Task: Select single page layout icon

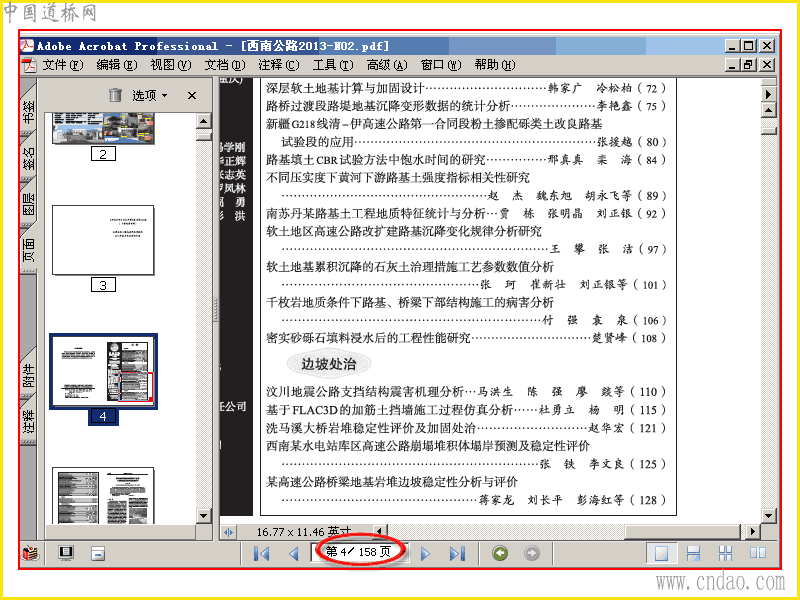Action: click(661, 553)
